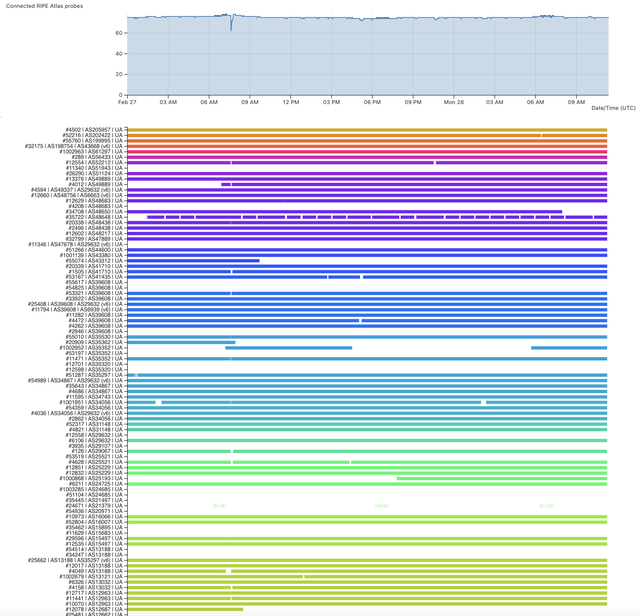The image size is (640, 616).
Task: Click the dashed purple bar for probe #35722
Action: [x=377, y=217]
